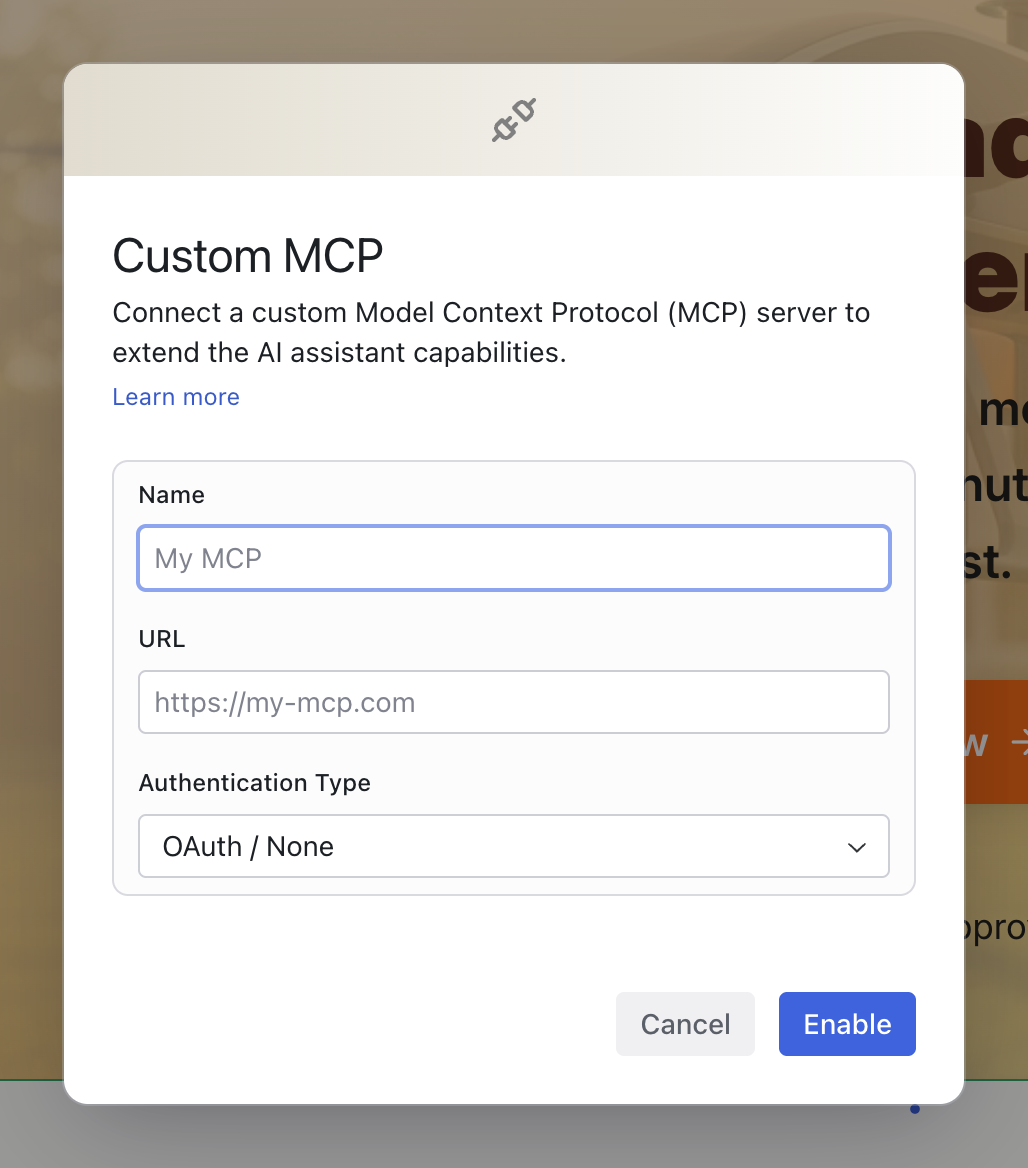
Task: Click the MCP server description text
Action: pyautogui.click(x=491, y=333)
